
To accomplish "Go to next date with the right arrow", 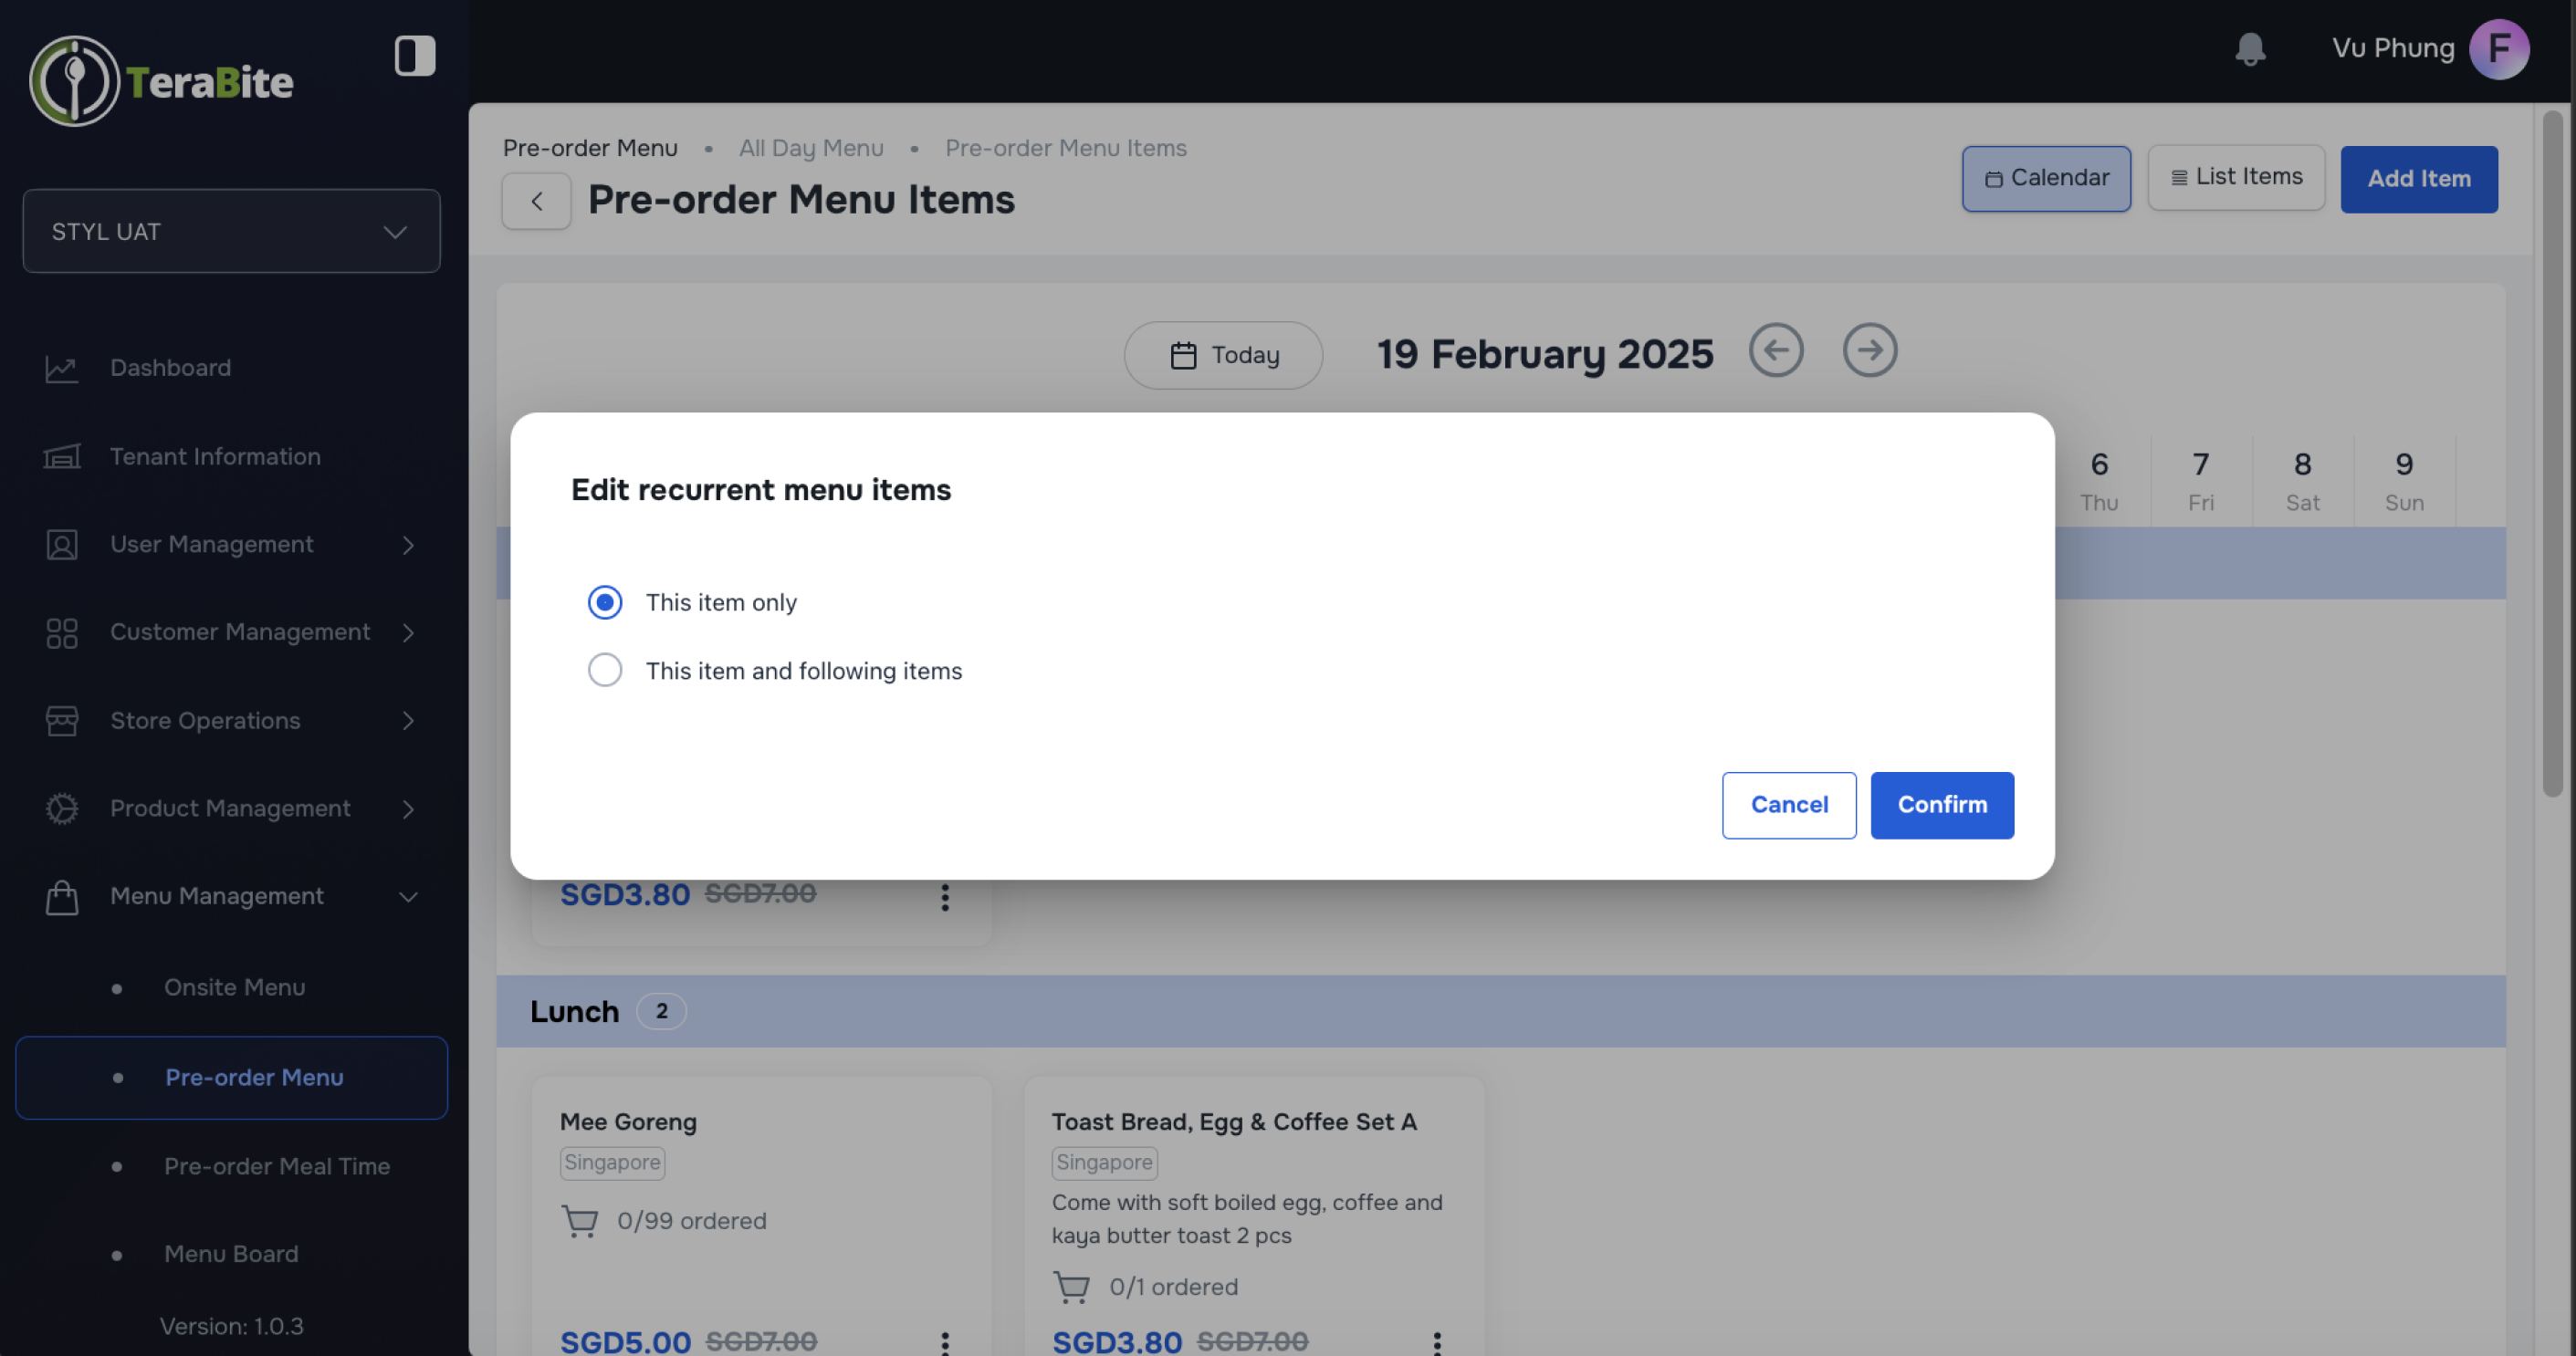I will coord(1869,351).
